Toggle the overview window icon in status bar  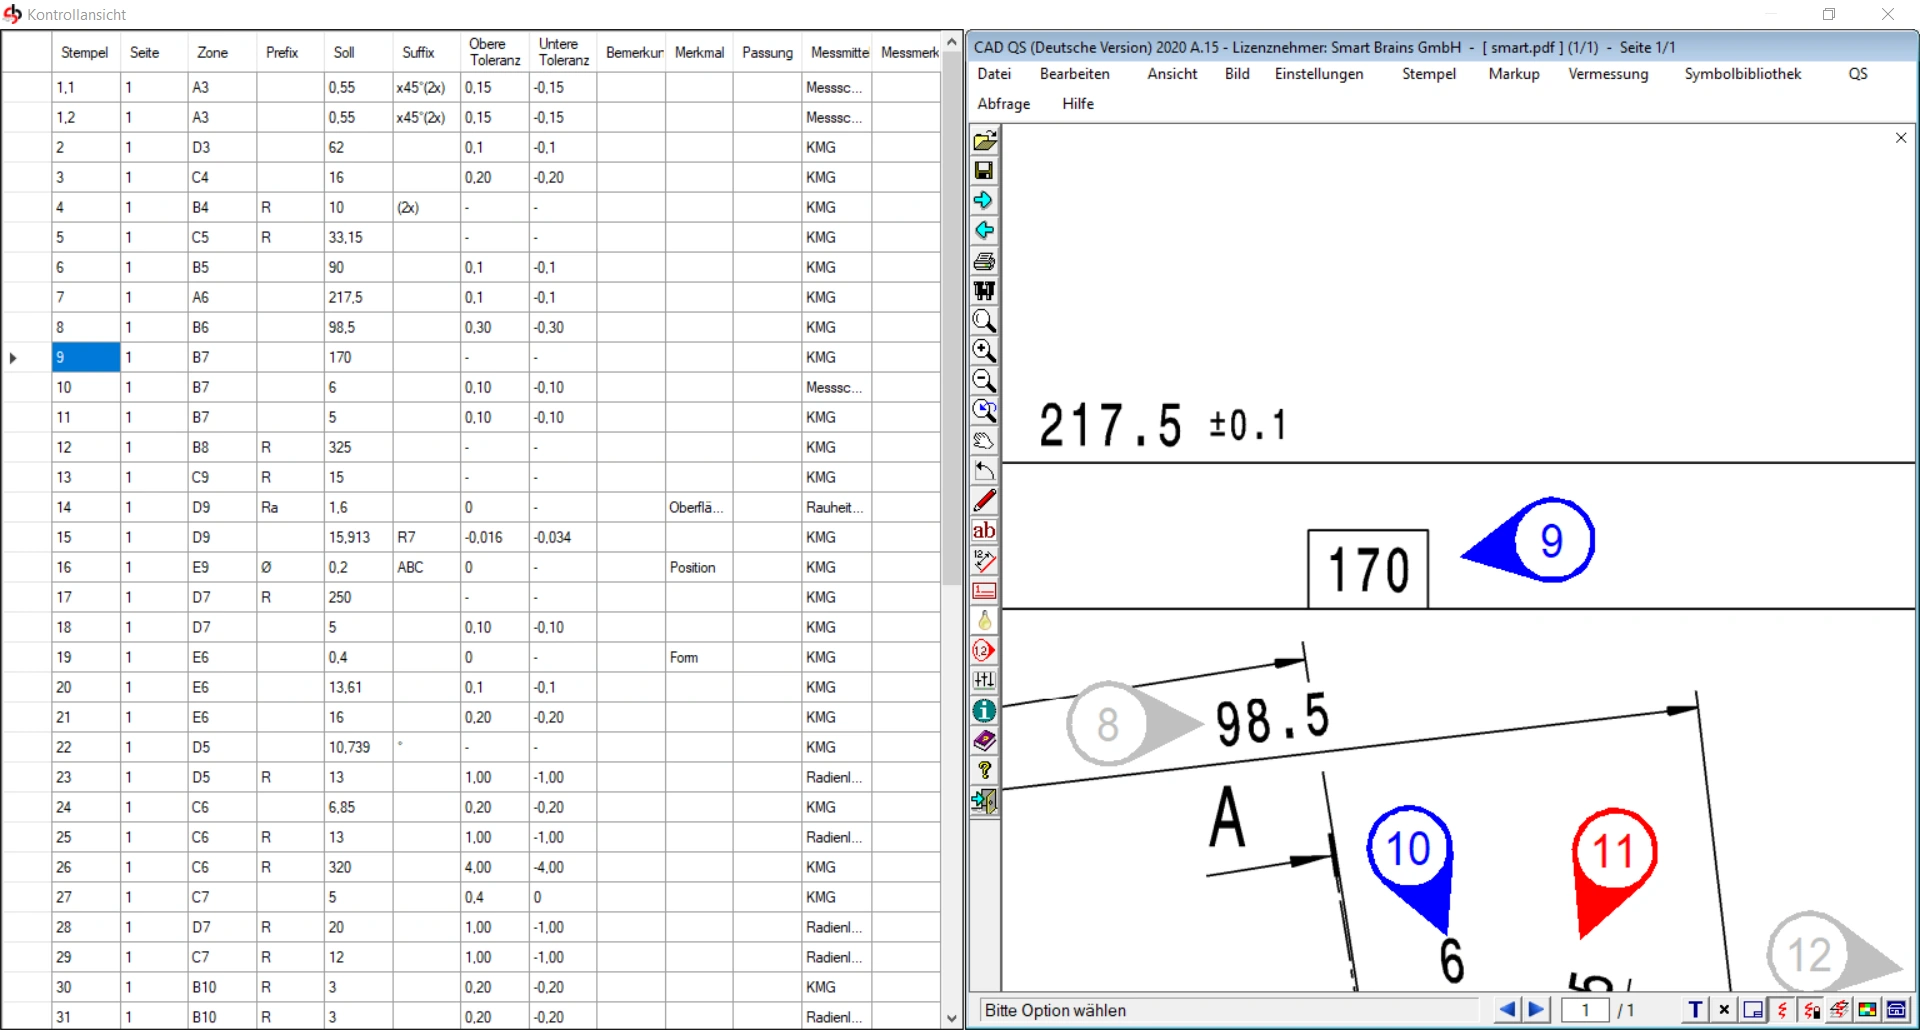click(x=1753, y=1010)
